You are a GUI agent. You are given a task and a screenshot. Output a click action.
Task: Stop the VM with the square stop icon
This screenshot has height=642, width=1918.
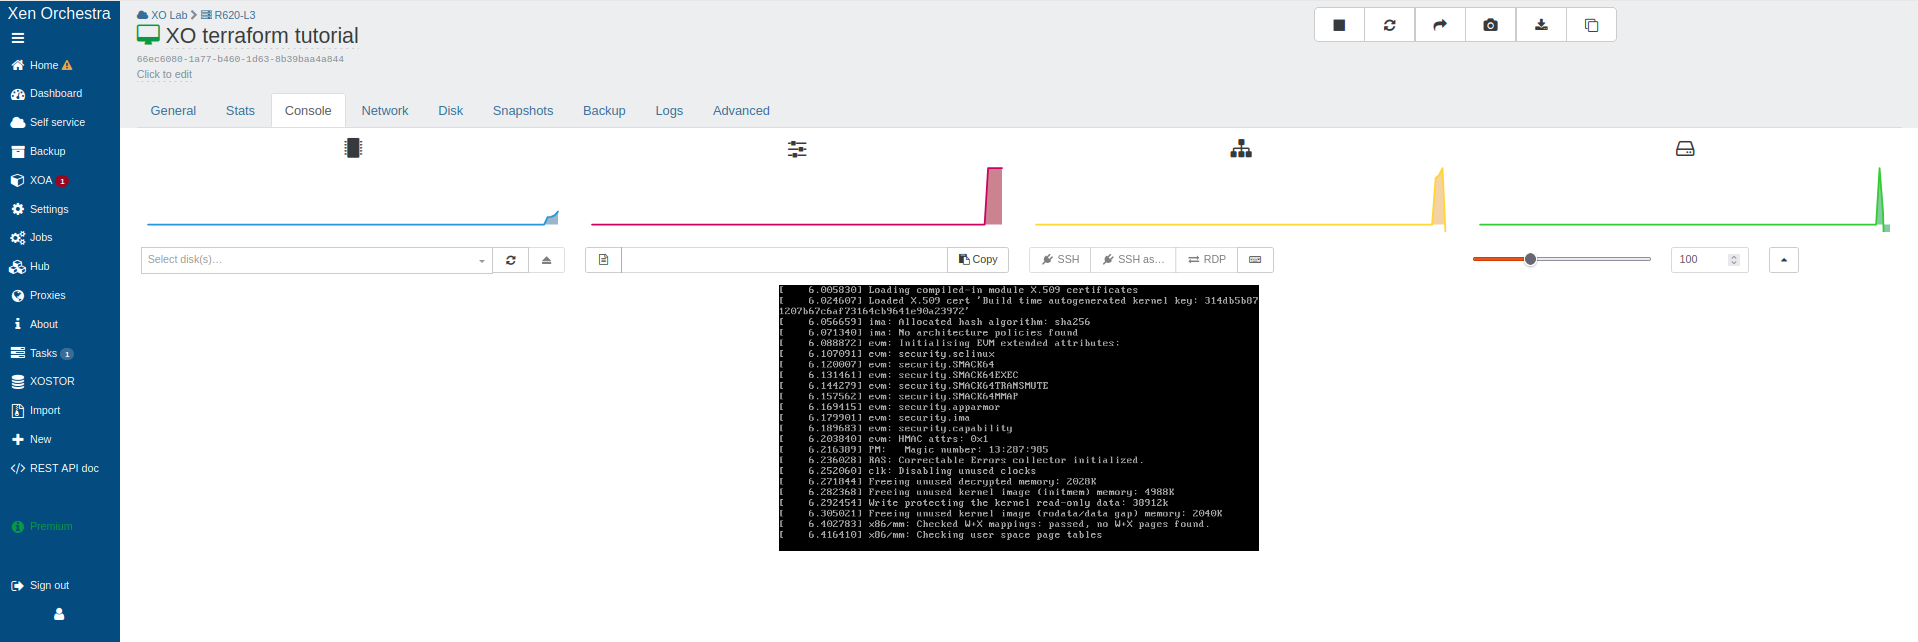pyautogui.click(x=1339, y=25)
